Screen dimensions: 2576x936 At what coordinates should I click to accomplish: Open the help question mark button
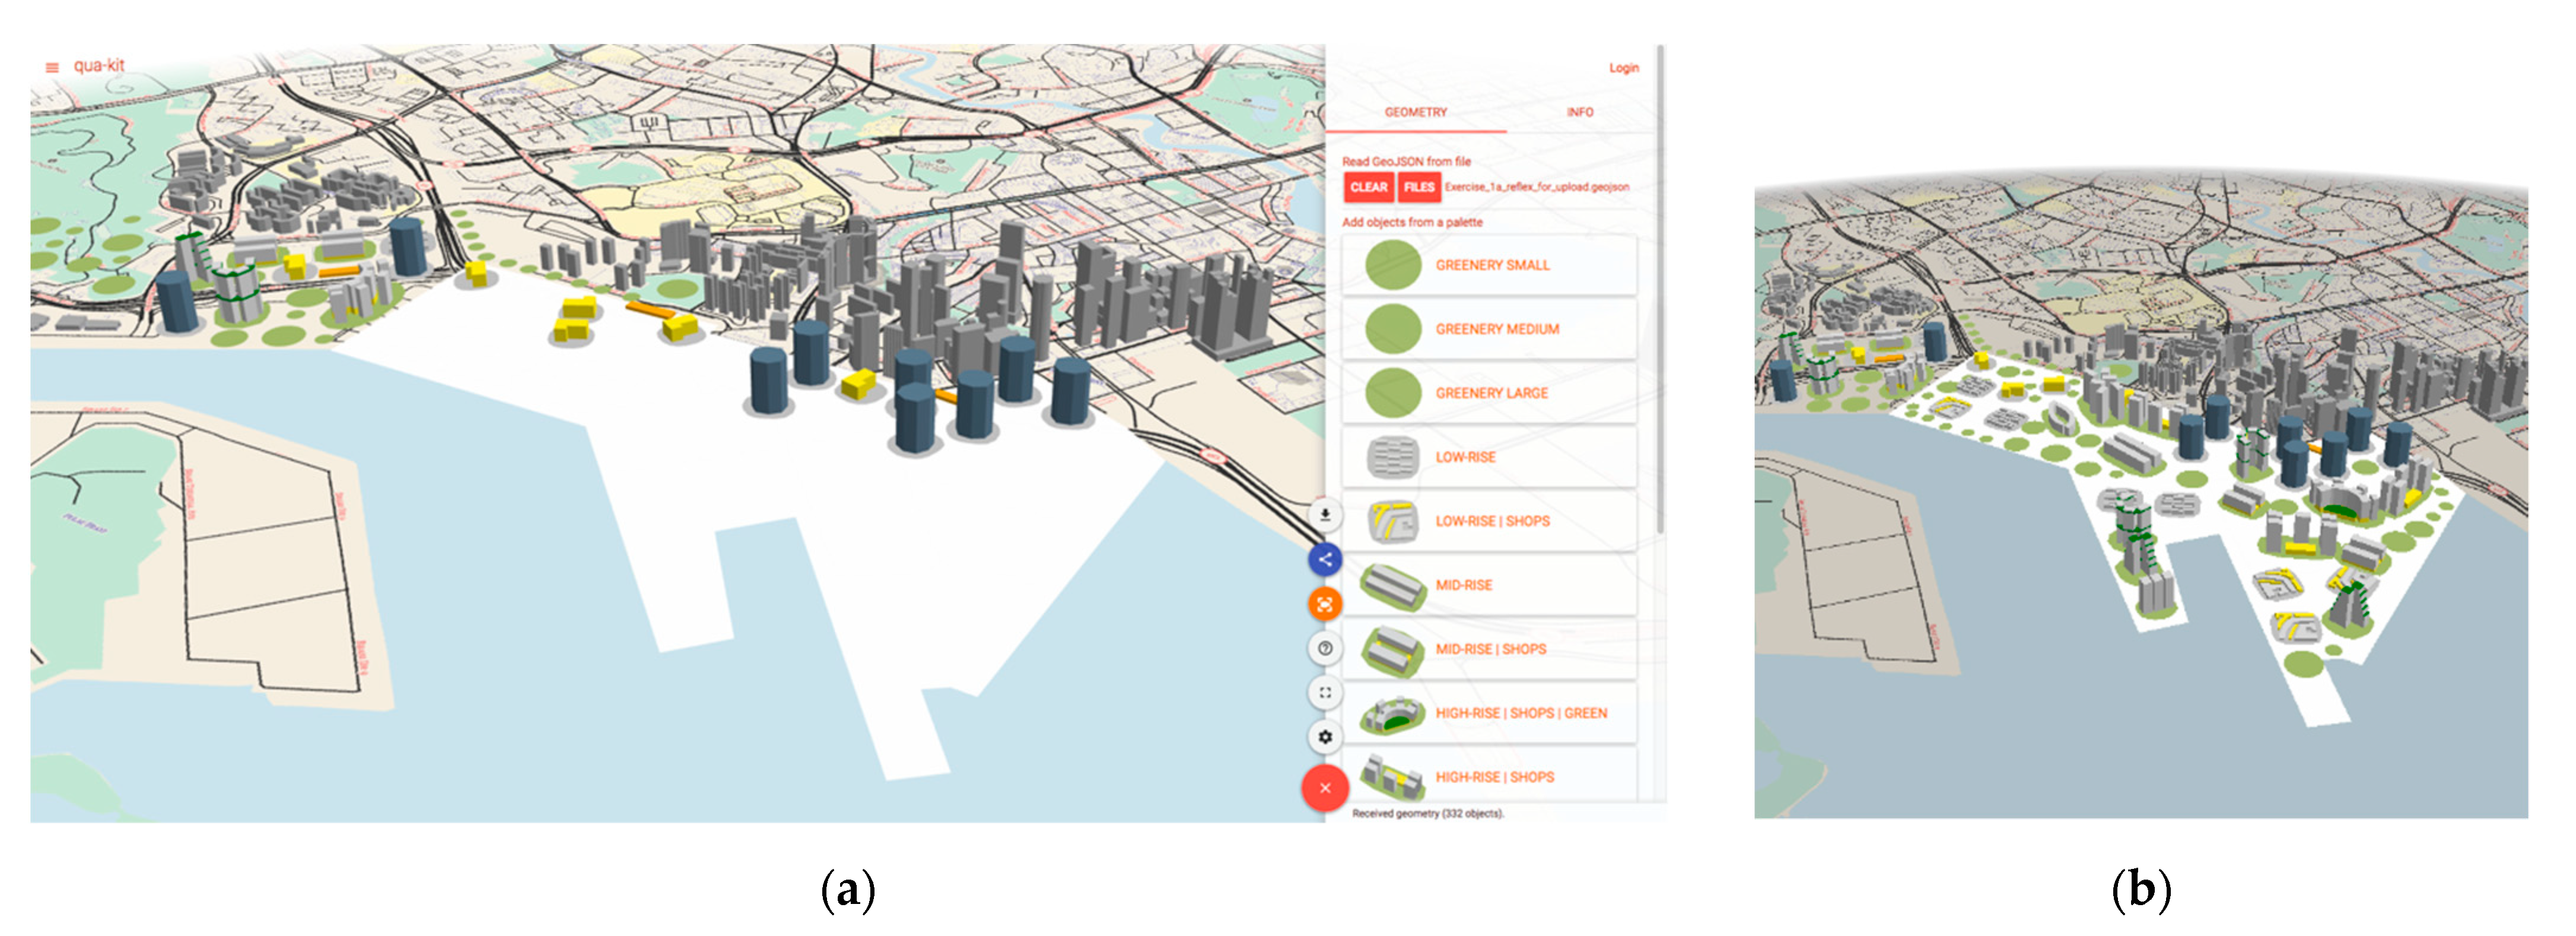[1325, 648]
